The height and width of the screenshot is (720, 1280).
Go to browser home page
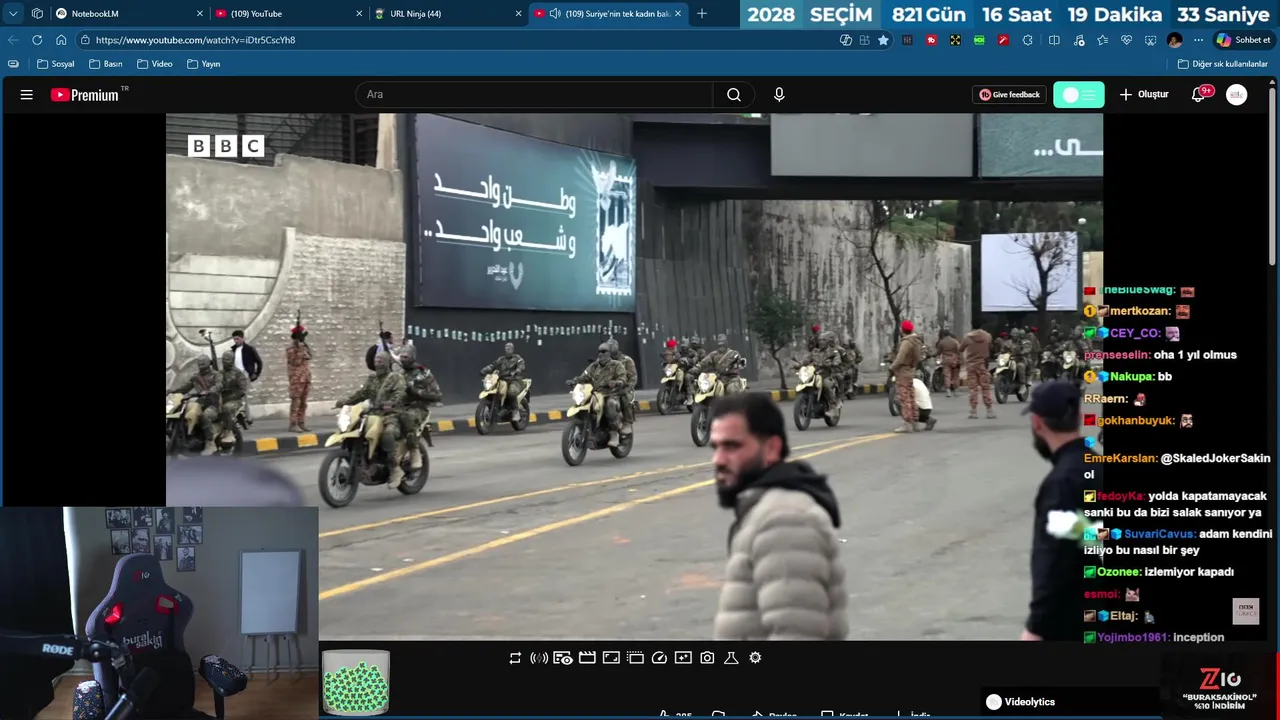point(61,40)
